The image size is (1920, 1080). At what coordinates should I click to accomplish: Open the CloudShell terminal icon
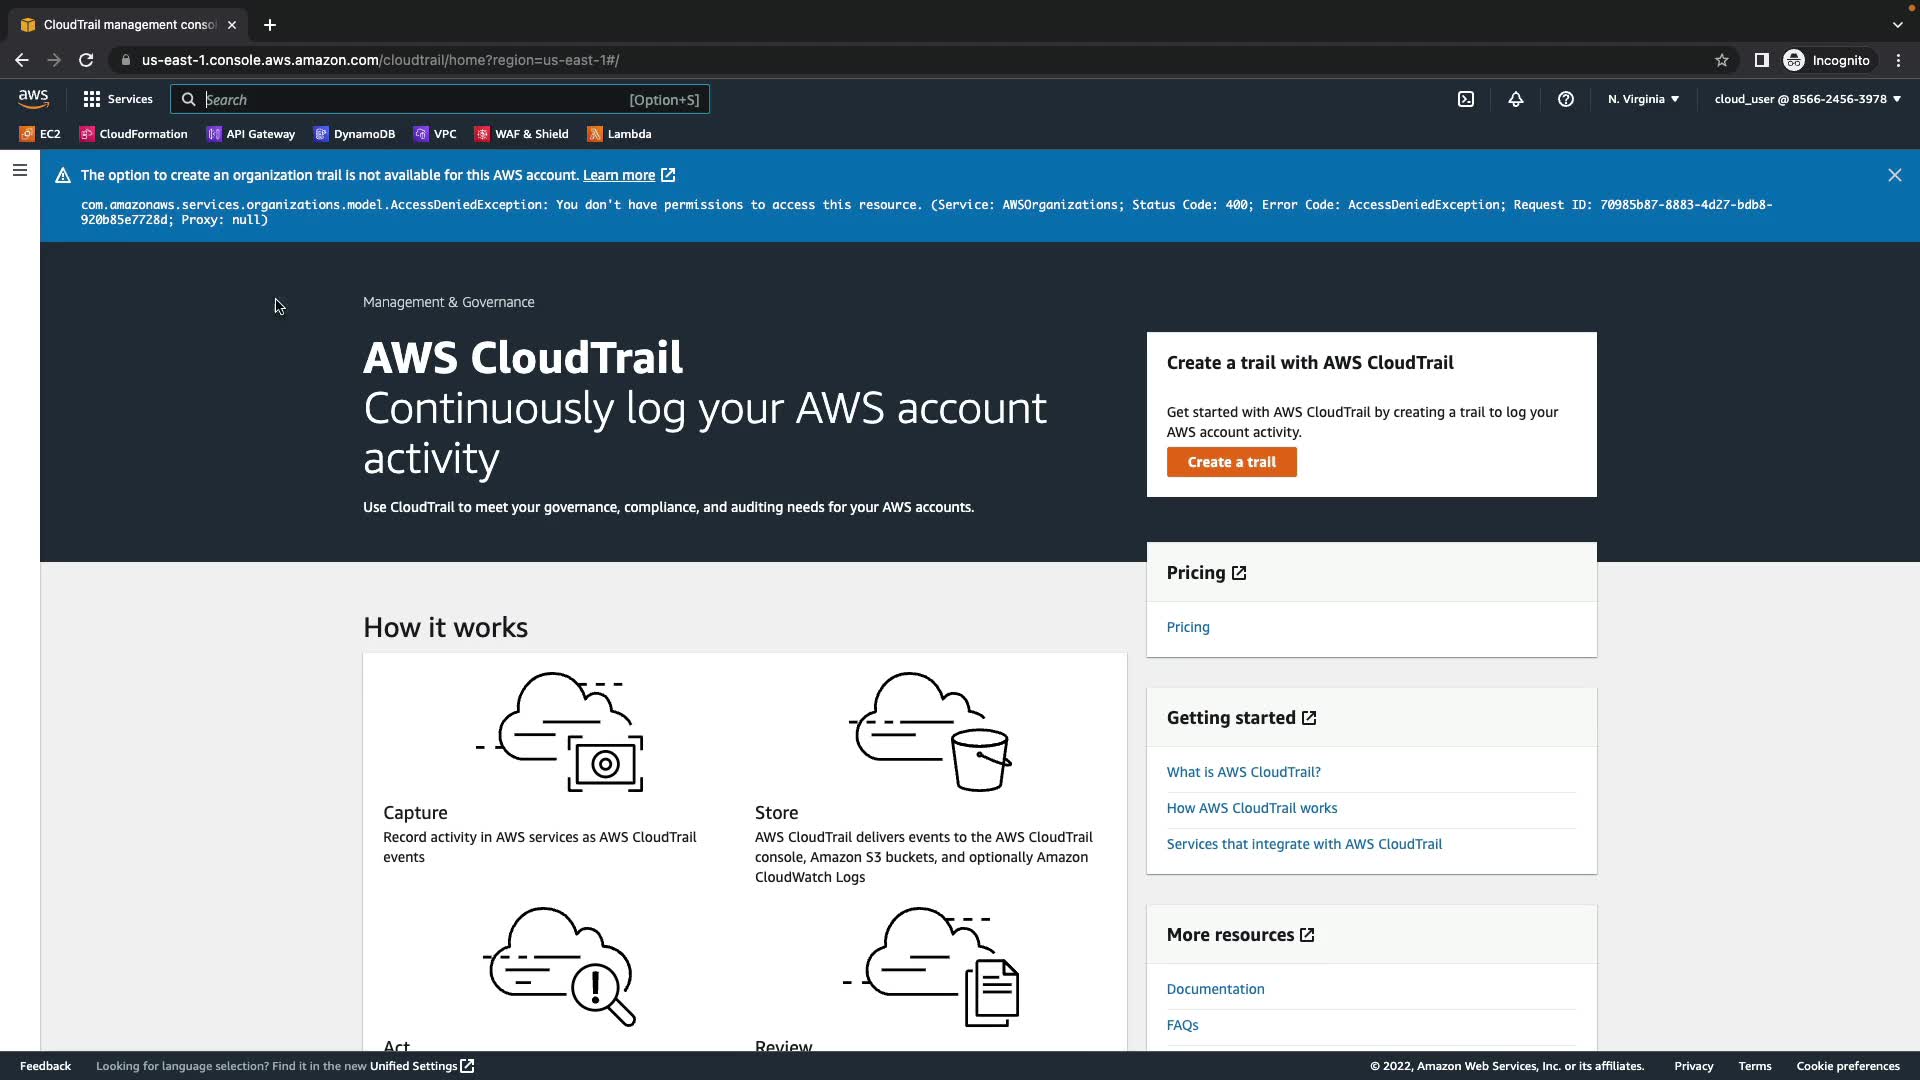[x=1465, y=99]
